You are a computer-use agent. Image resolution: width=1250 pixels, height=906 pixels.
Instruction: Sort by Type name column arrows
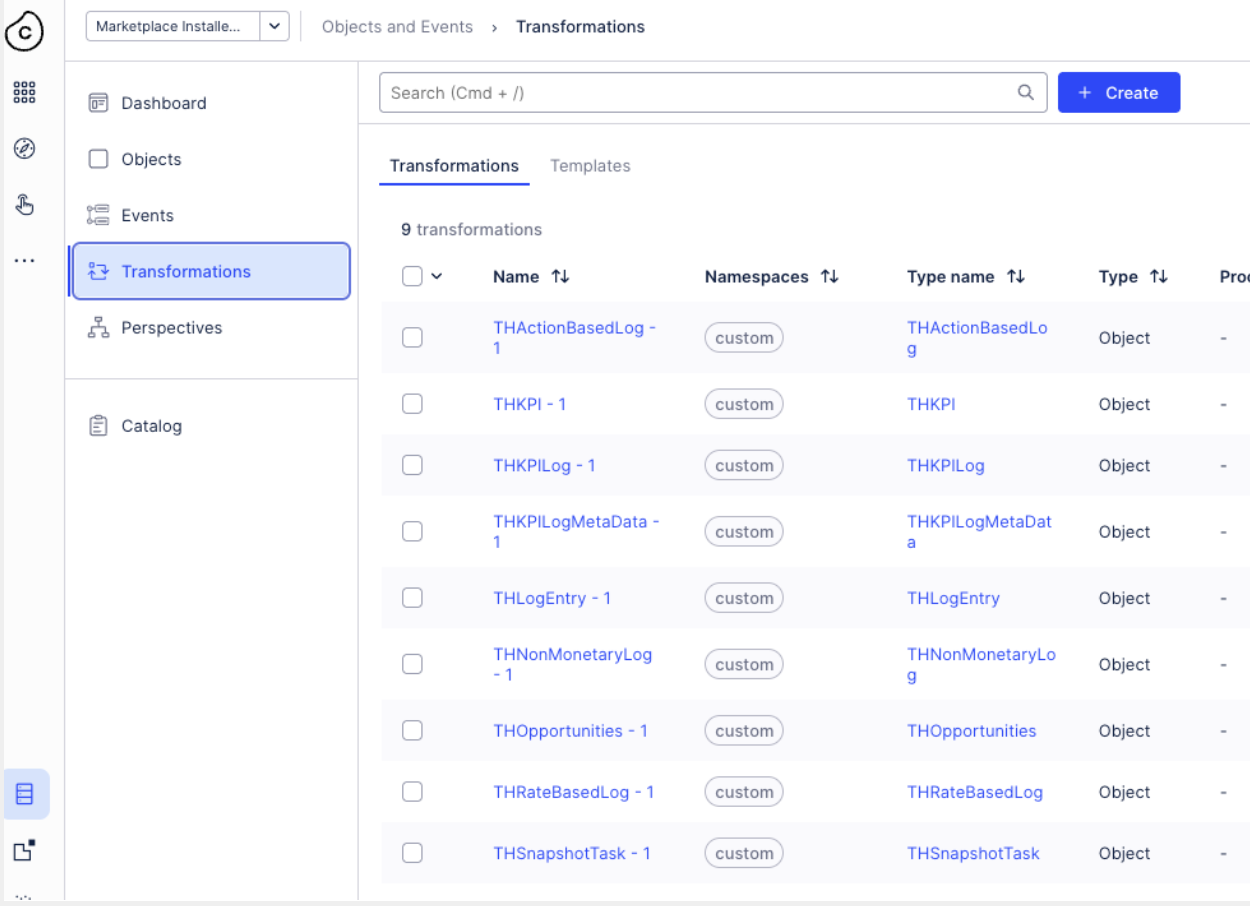[1016, 277]
